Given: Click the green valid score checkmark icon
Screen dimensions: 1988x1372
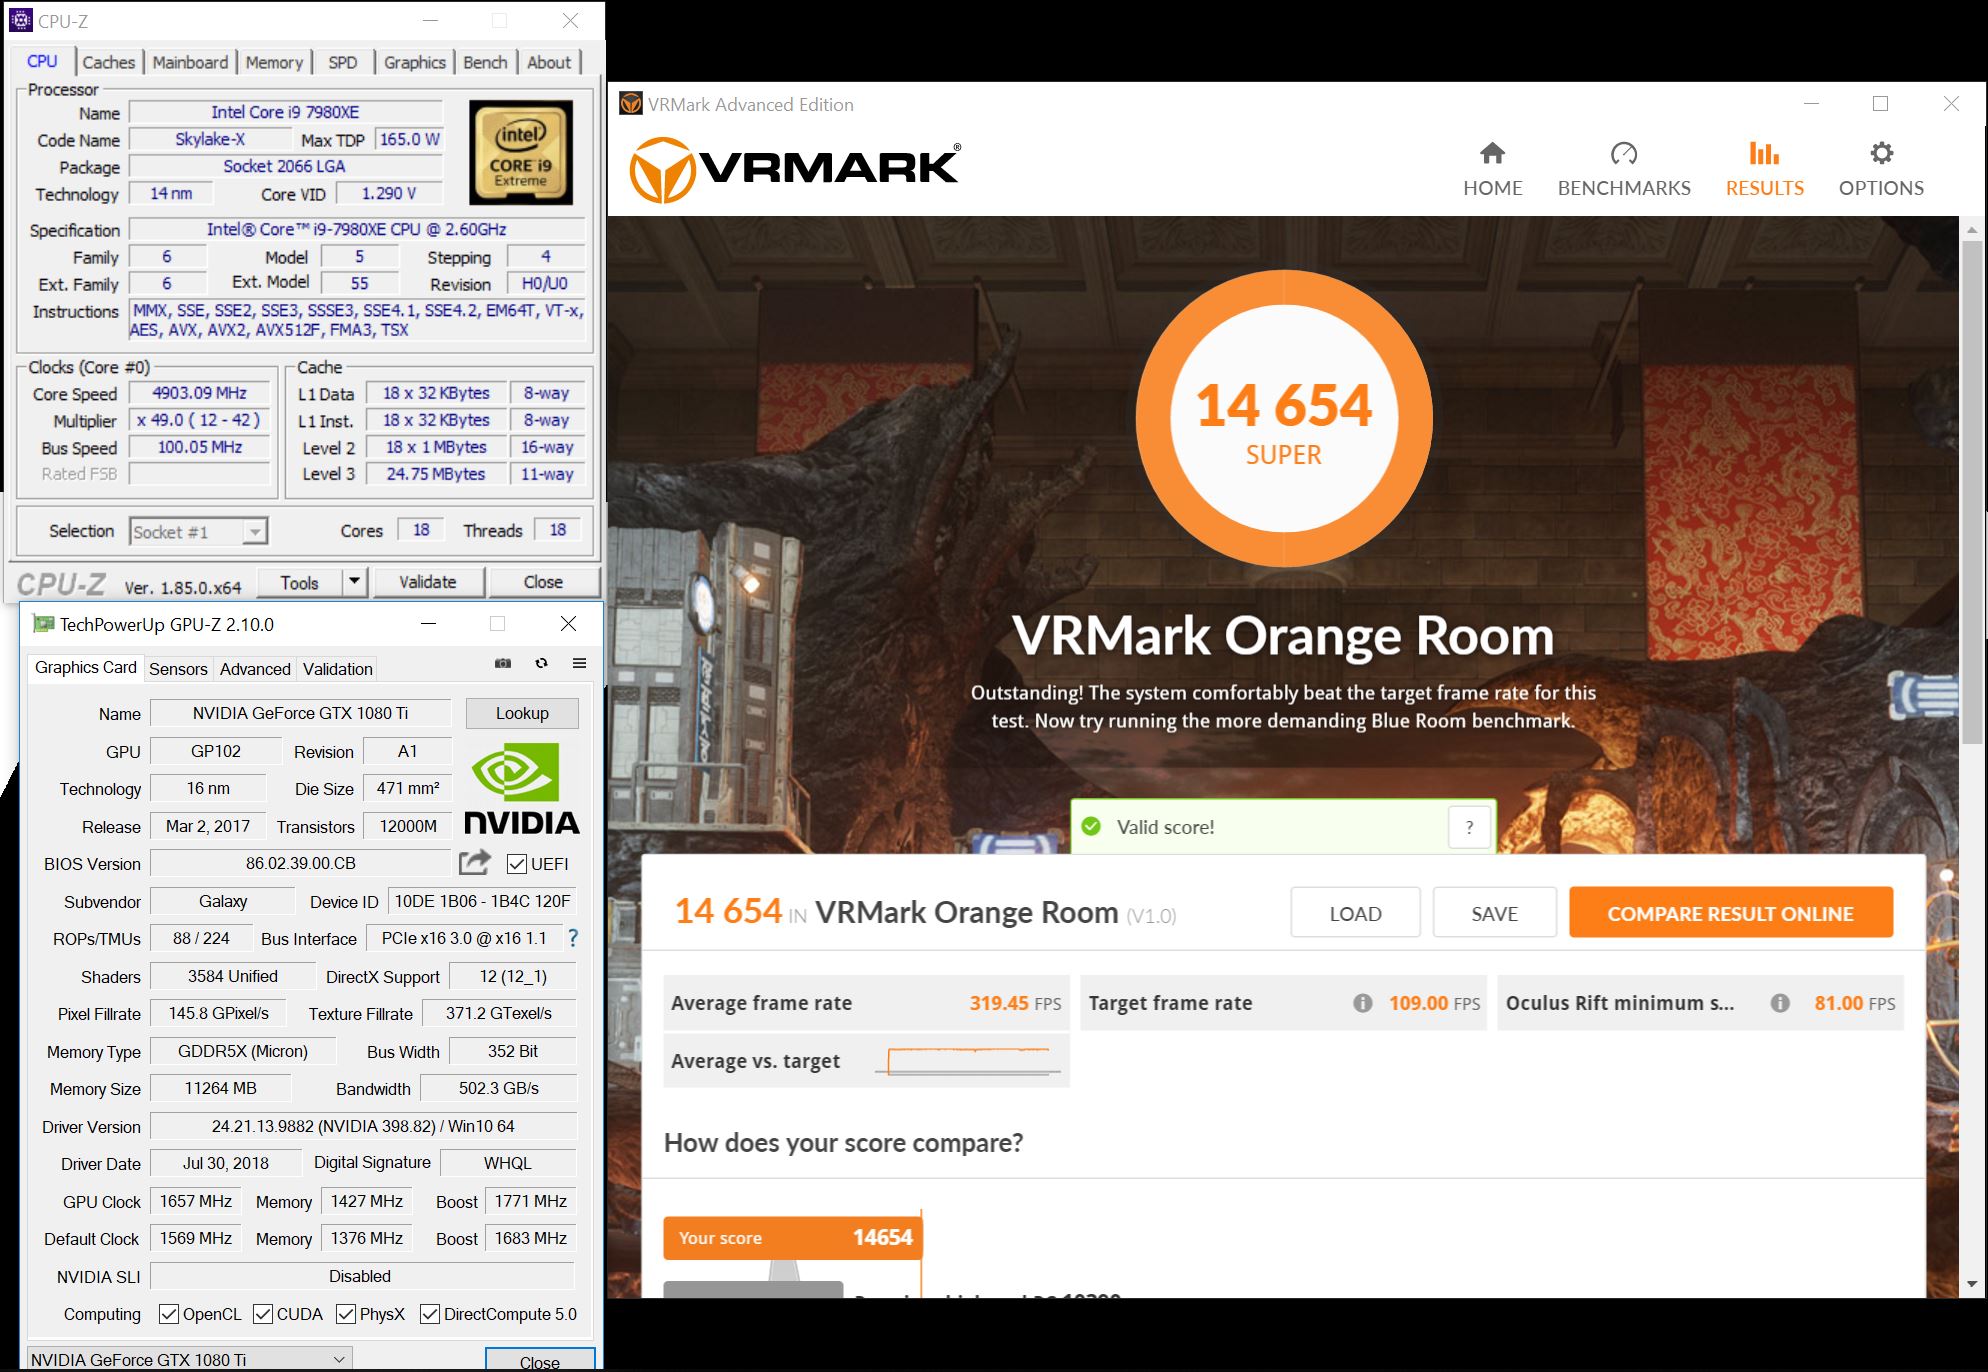Looking at the screenshot, I should pos(1091,826).
